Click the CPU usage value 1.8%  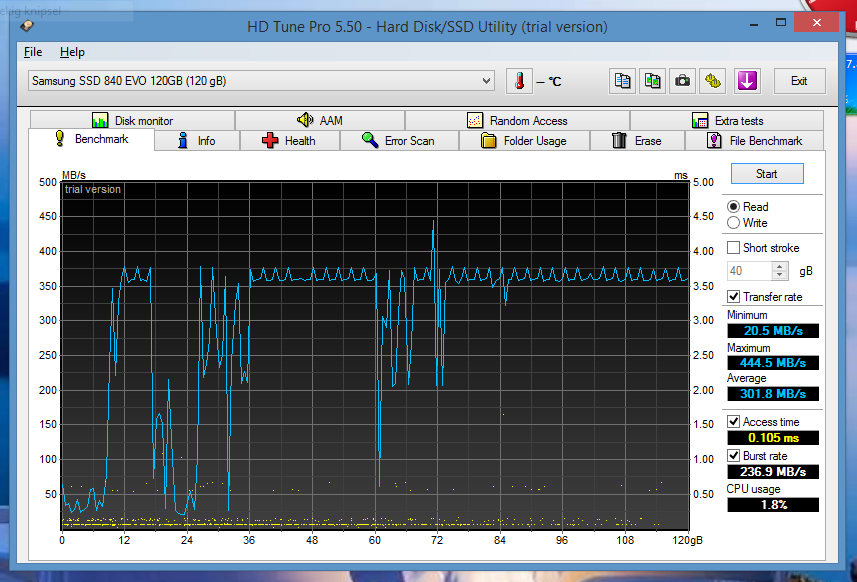tap(773, 505)
